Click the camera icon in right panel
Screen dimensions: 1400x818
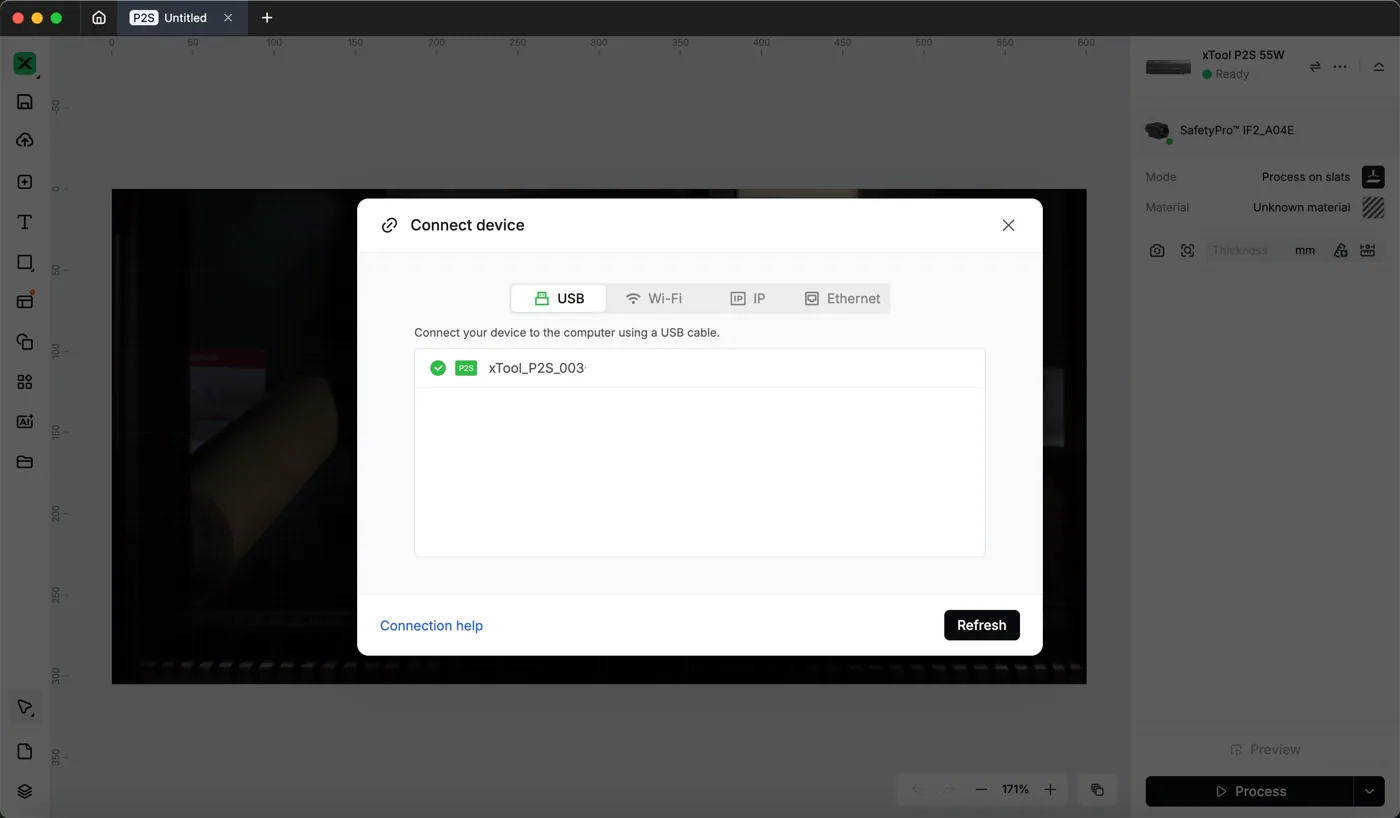pos(1157,251)
